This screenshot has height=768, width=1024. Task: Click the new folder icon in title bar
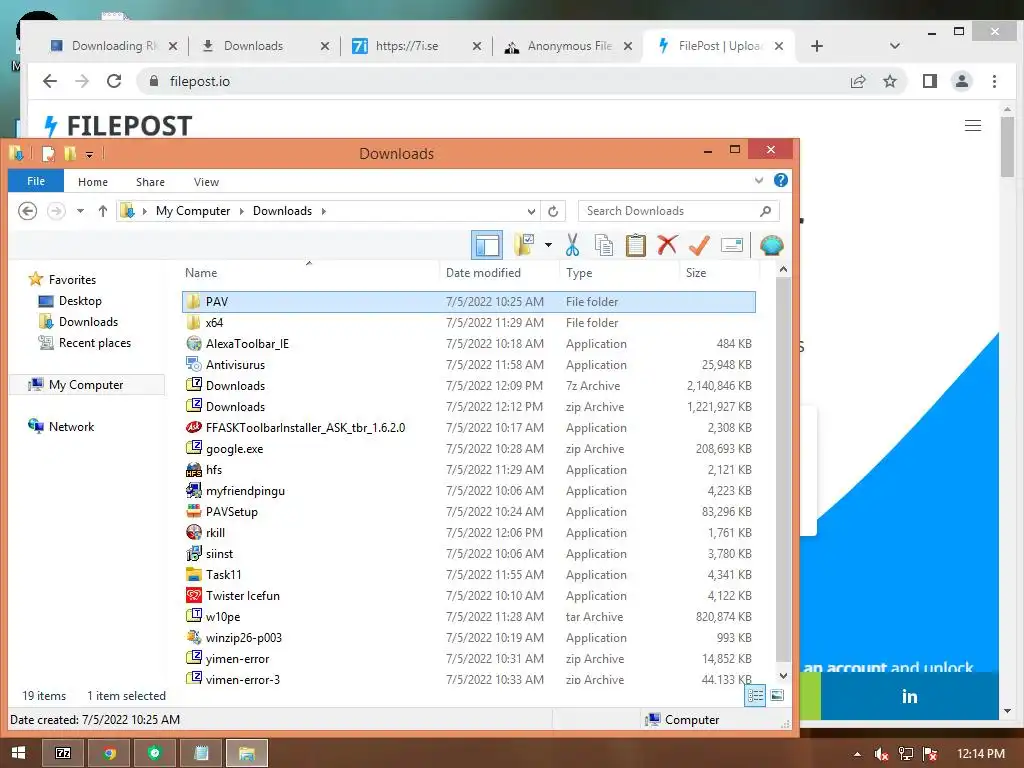70,153
